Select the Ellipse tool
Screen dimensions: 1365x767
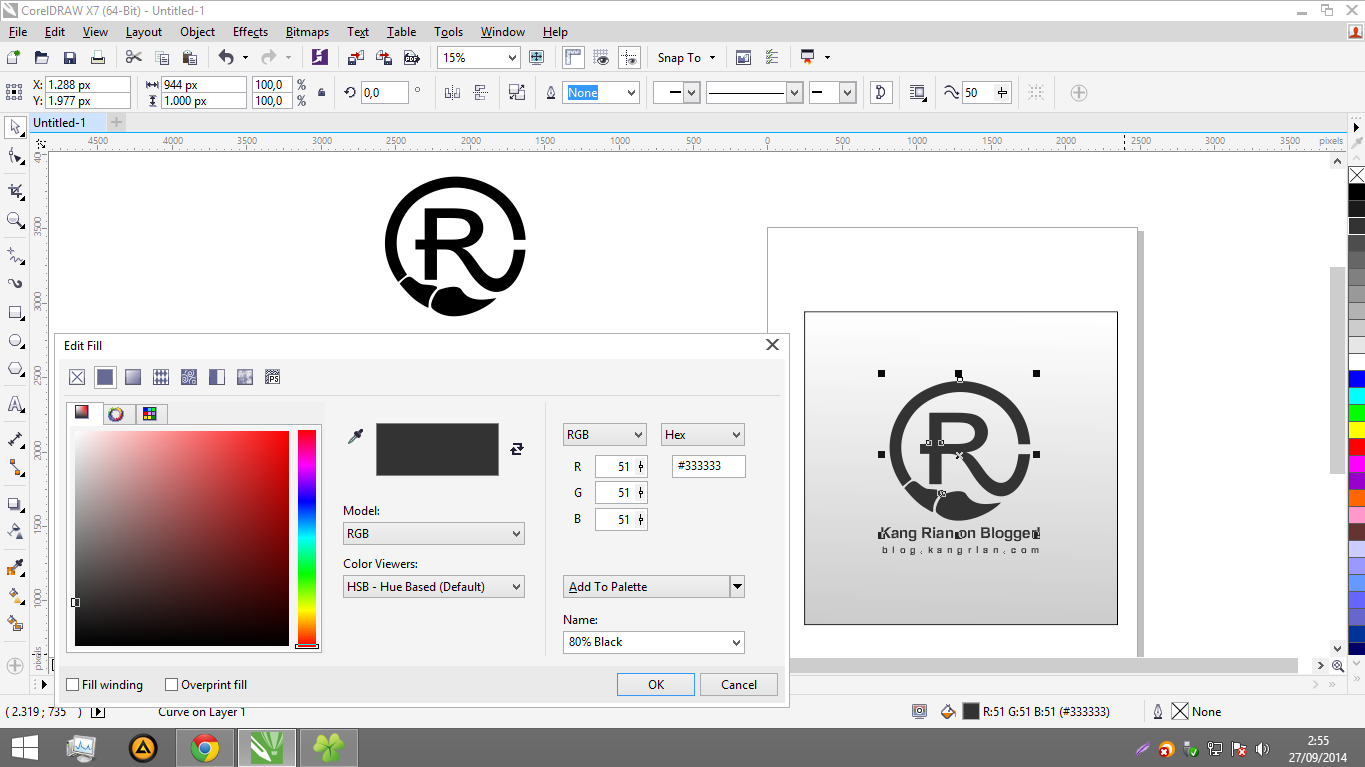15,341
